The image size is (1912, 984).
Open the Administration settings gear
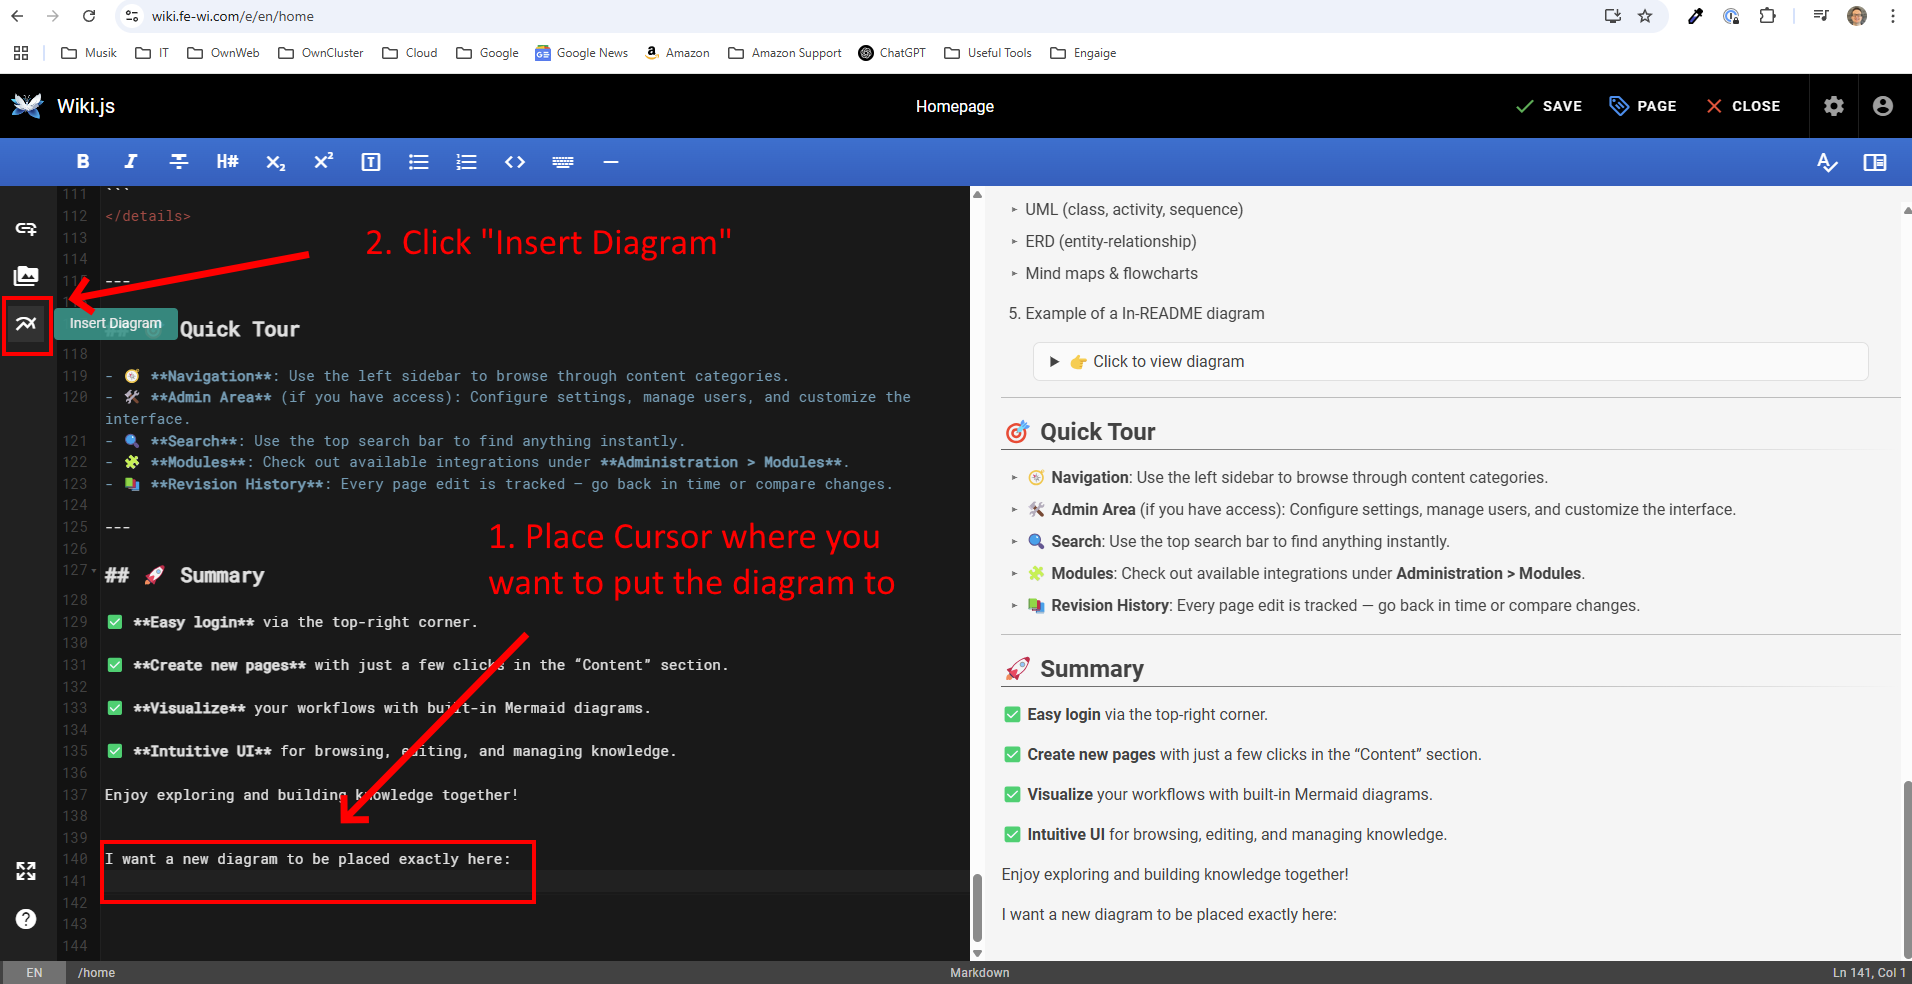(x=1834, y=106)
